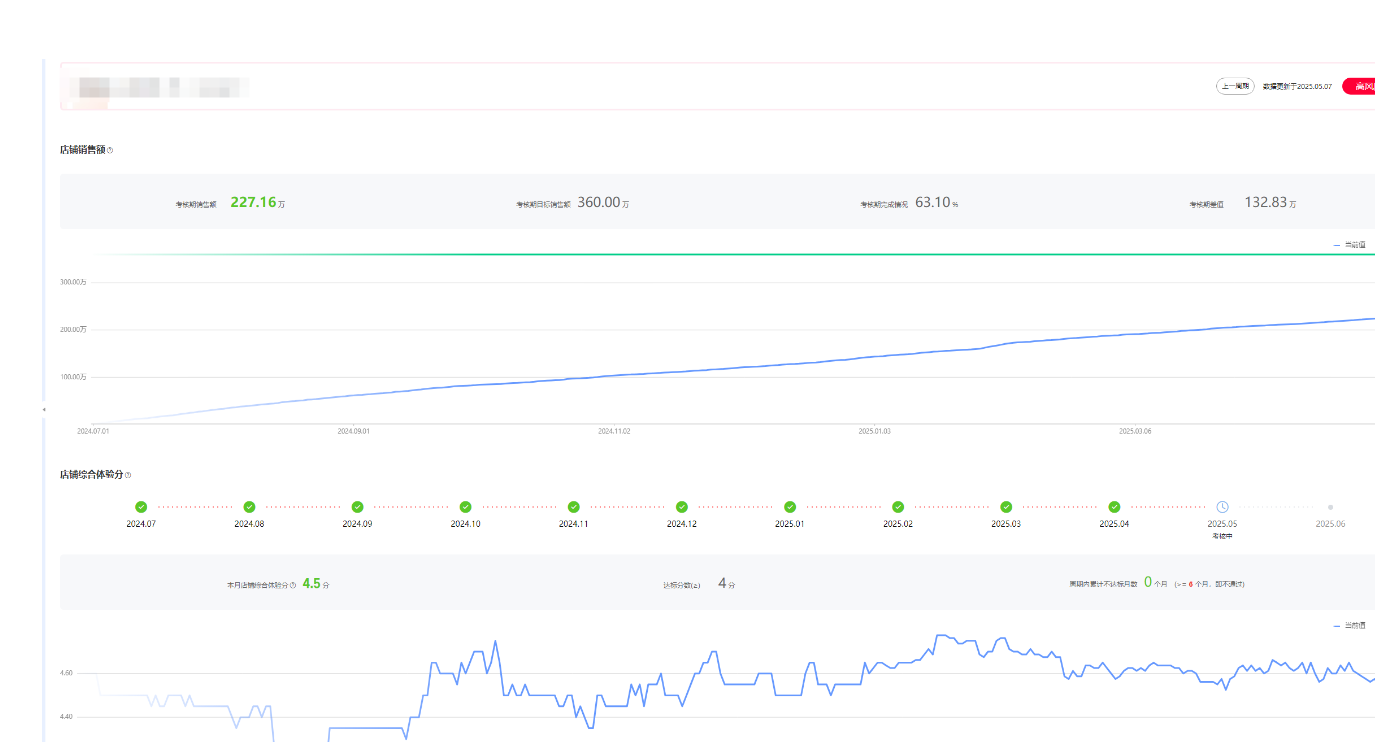Click the 上一周期 button
Image resolution: width=1389 pixels, height=756 pixels.
[1235, 87]
